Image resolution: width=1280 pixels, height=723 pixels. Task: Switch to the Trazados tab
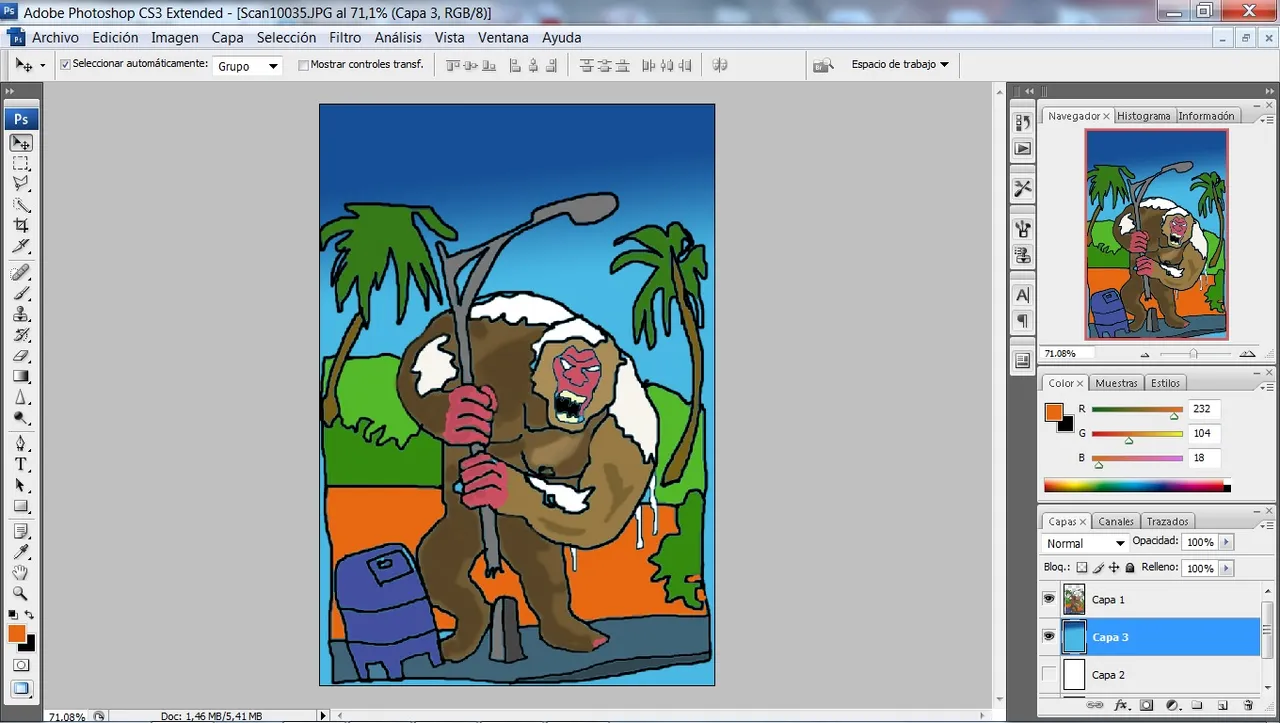(x=1167, y=521)
